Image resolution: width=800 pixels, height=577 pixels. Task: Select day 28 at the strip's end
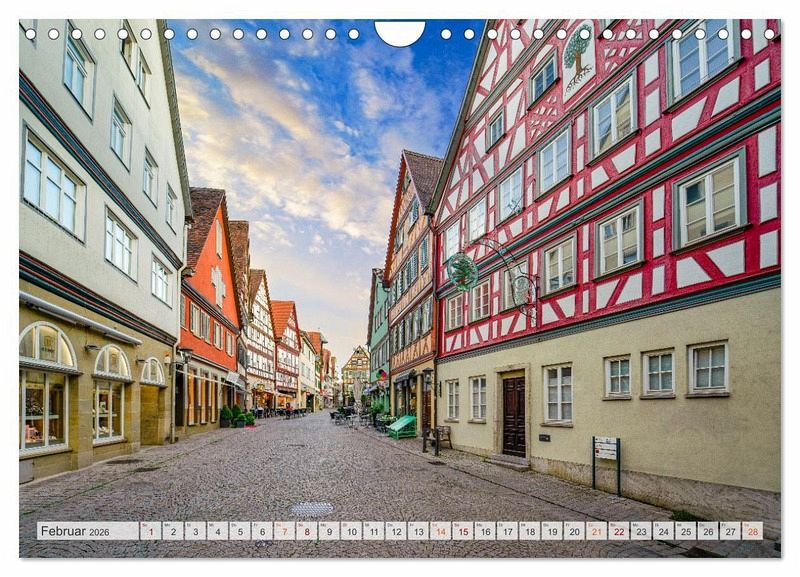coord(752,531)
